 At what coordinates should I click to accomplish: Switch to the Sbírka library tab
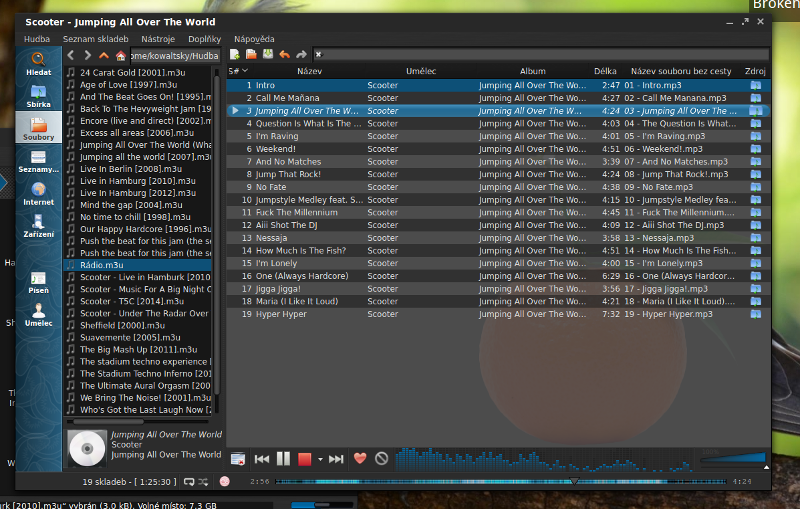pos(38,96)
